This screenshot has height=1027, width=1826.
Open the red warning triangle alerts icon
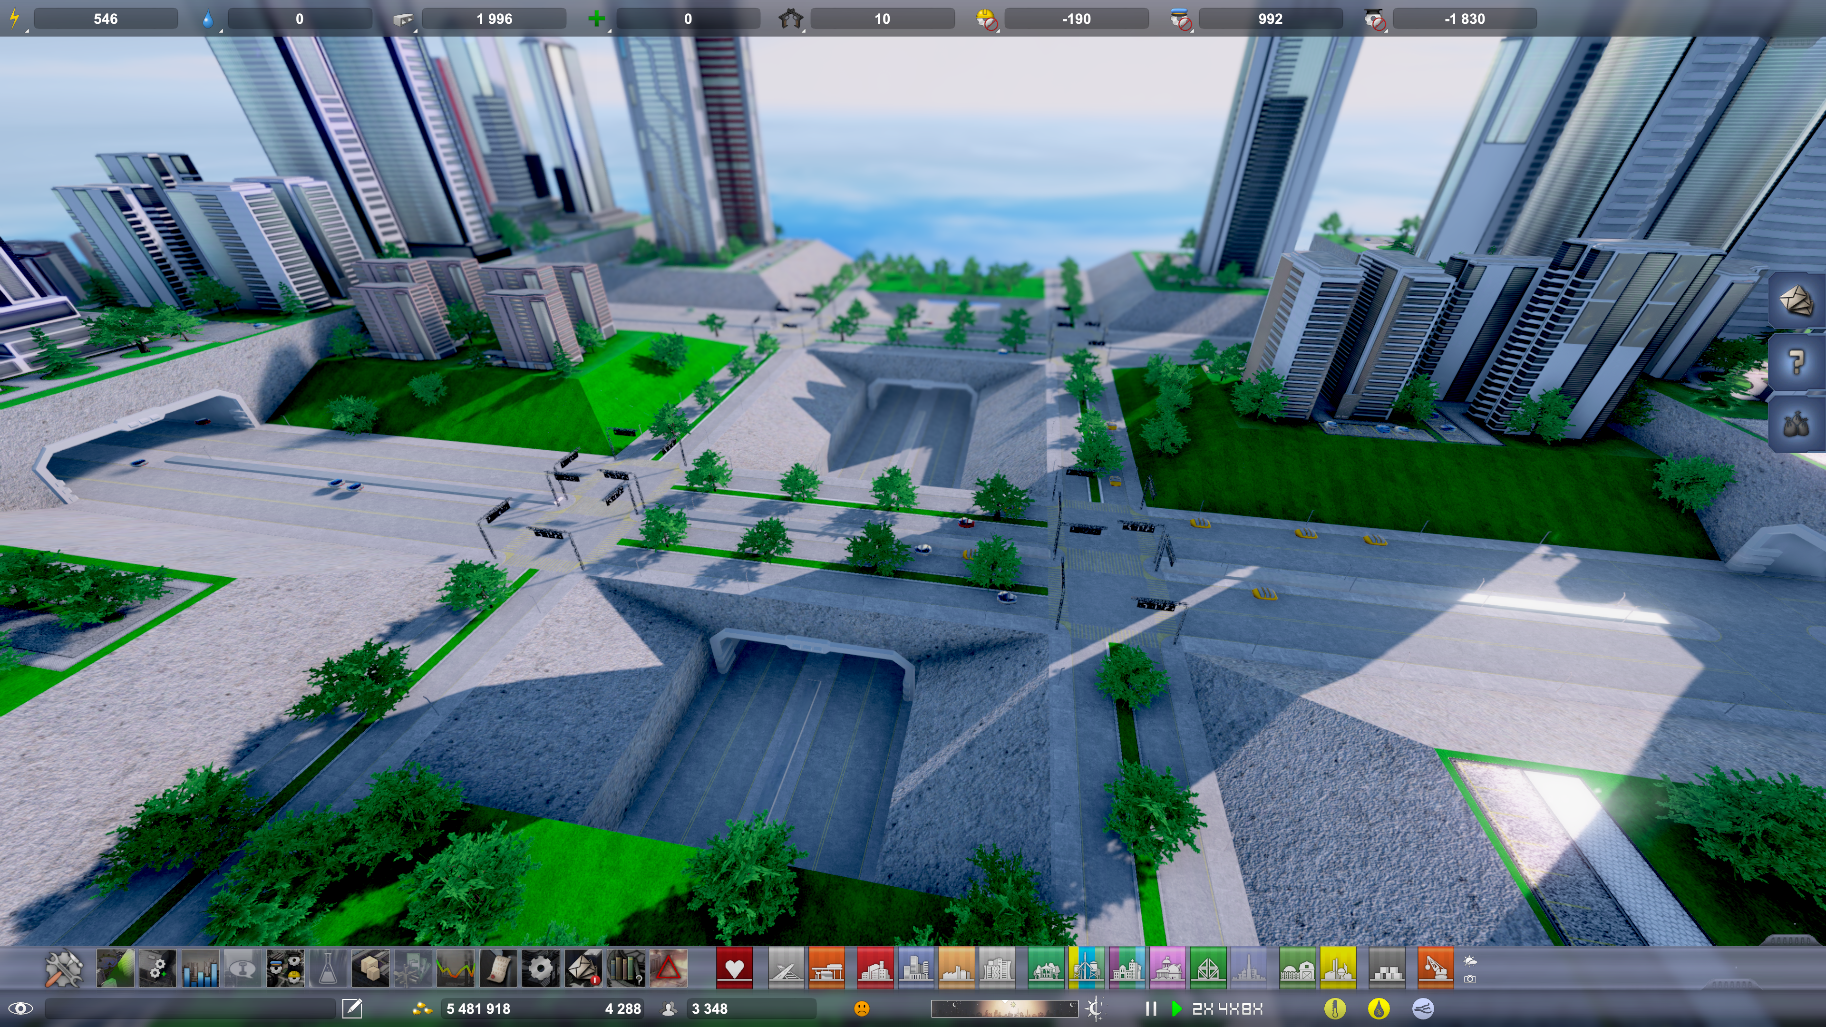[x=668, y=968]
